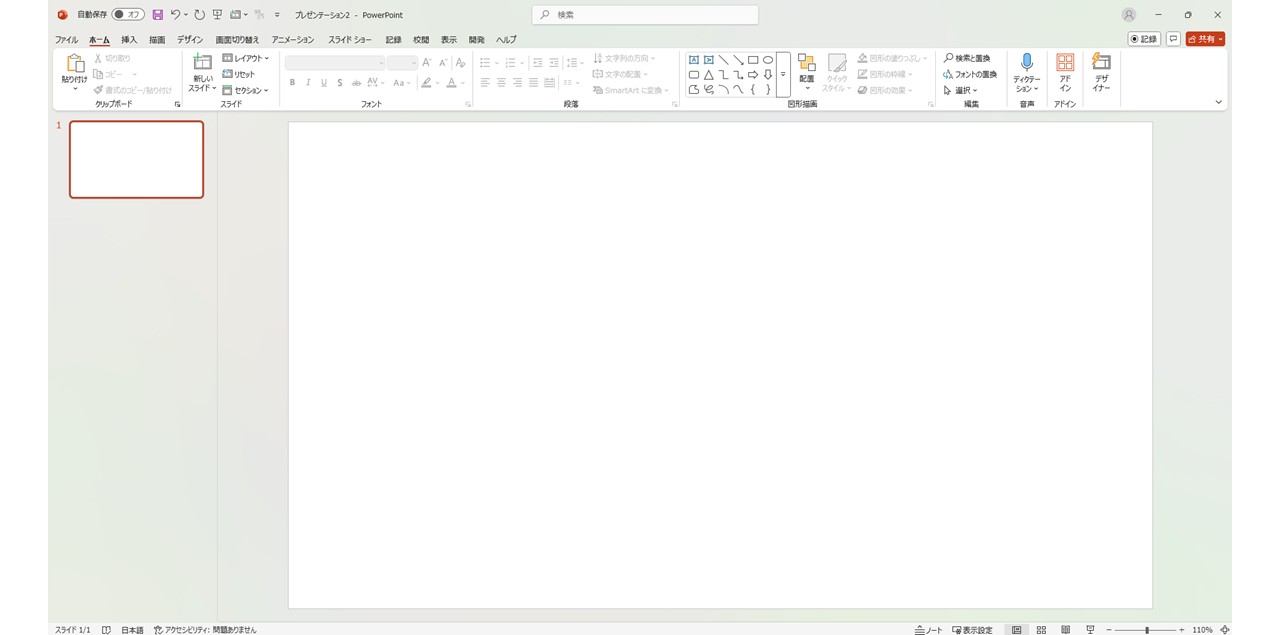Click the Save icon in the title bar
Viewport: 1280px width, 635px height.
point(157,15)
